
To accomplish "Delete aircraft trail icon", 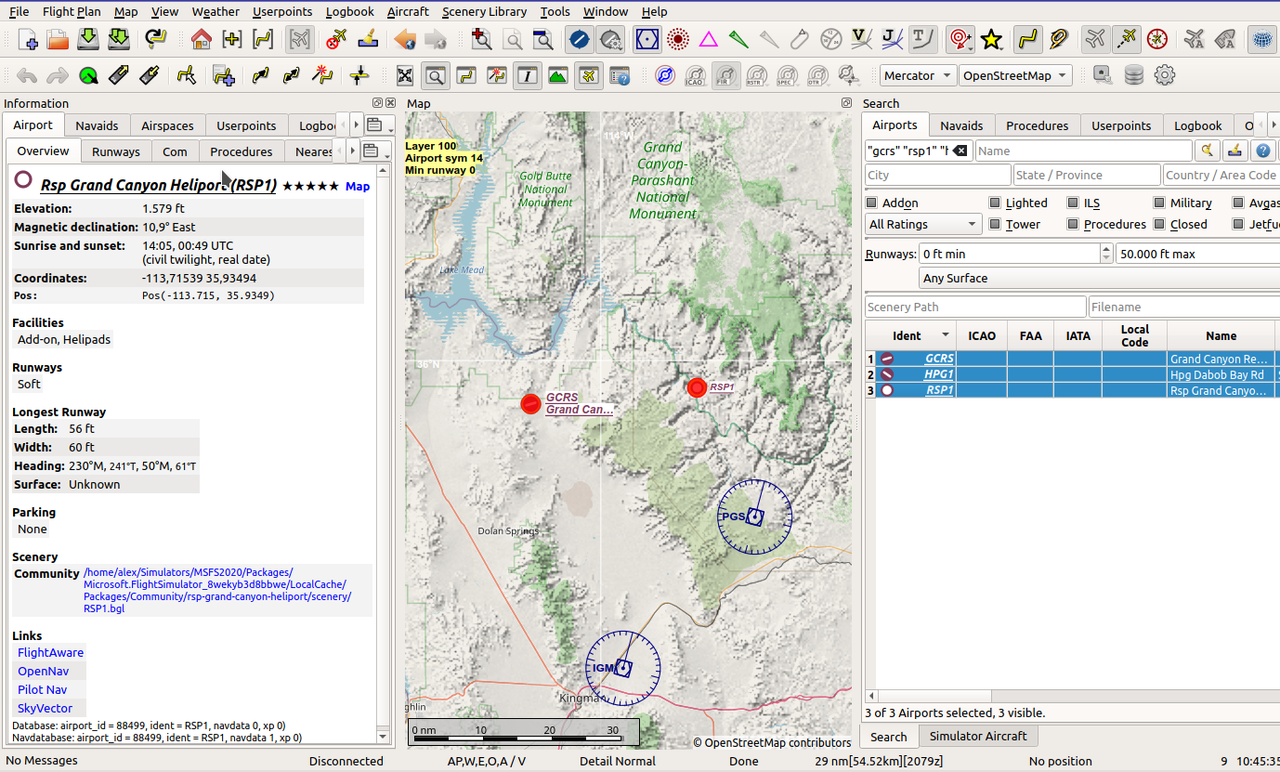I will click(337, 40).
